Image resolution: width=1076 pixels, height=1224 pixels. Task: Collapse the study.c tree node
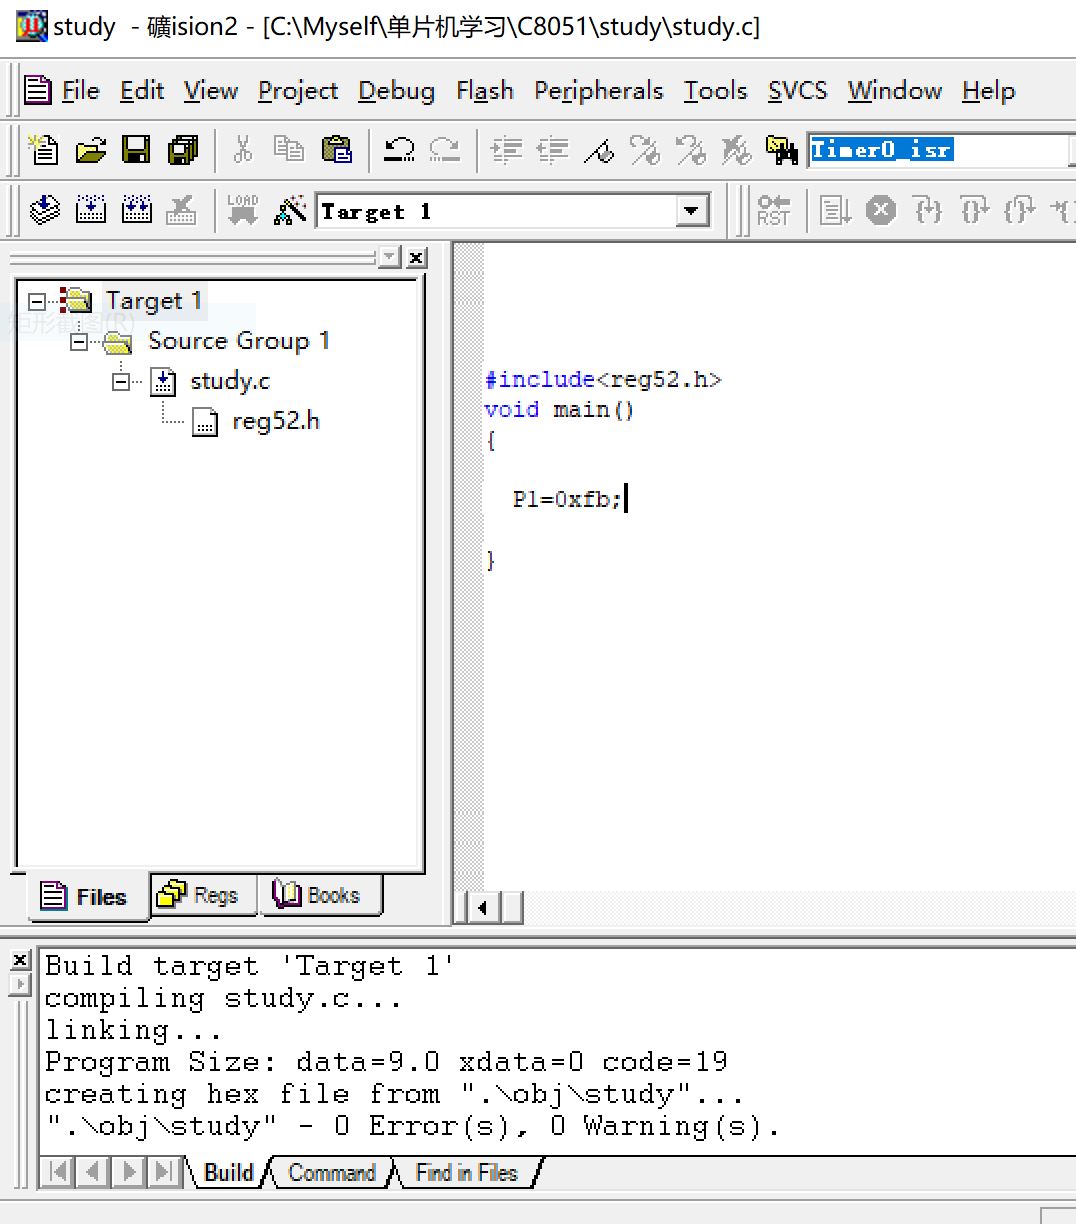tap(121, 381)
